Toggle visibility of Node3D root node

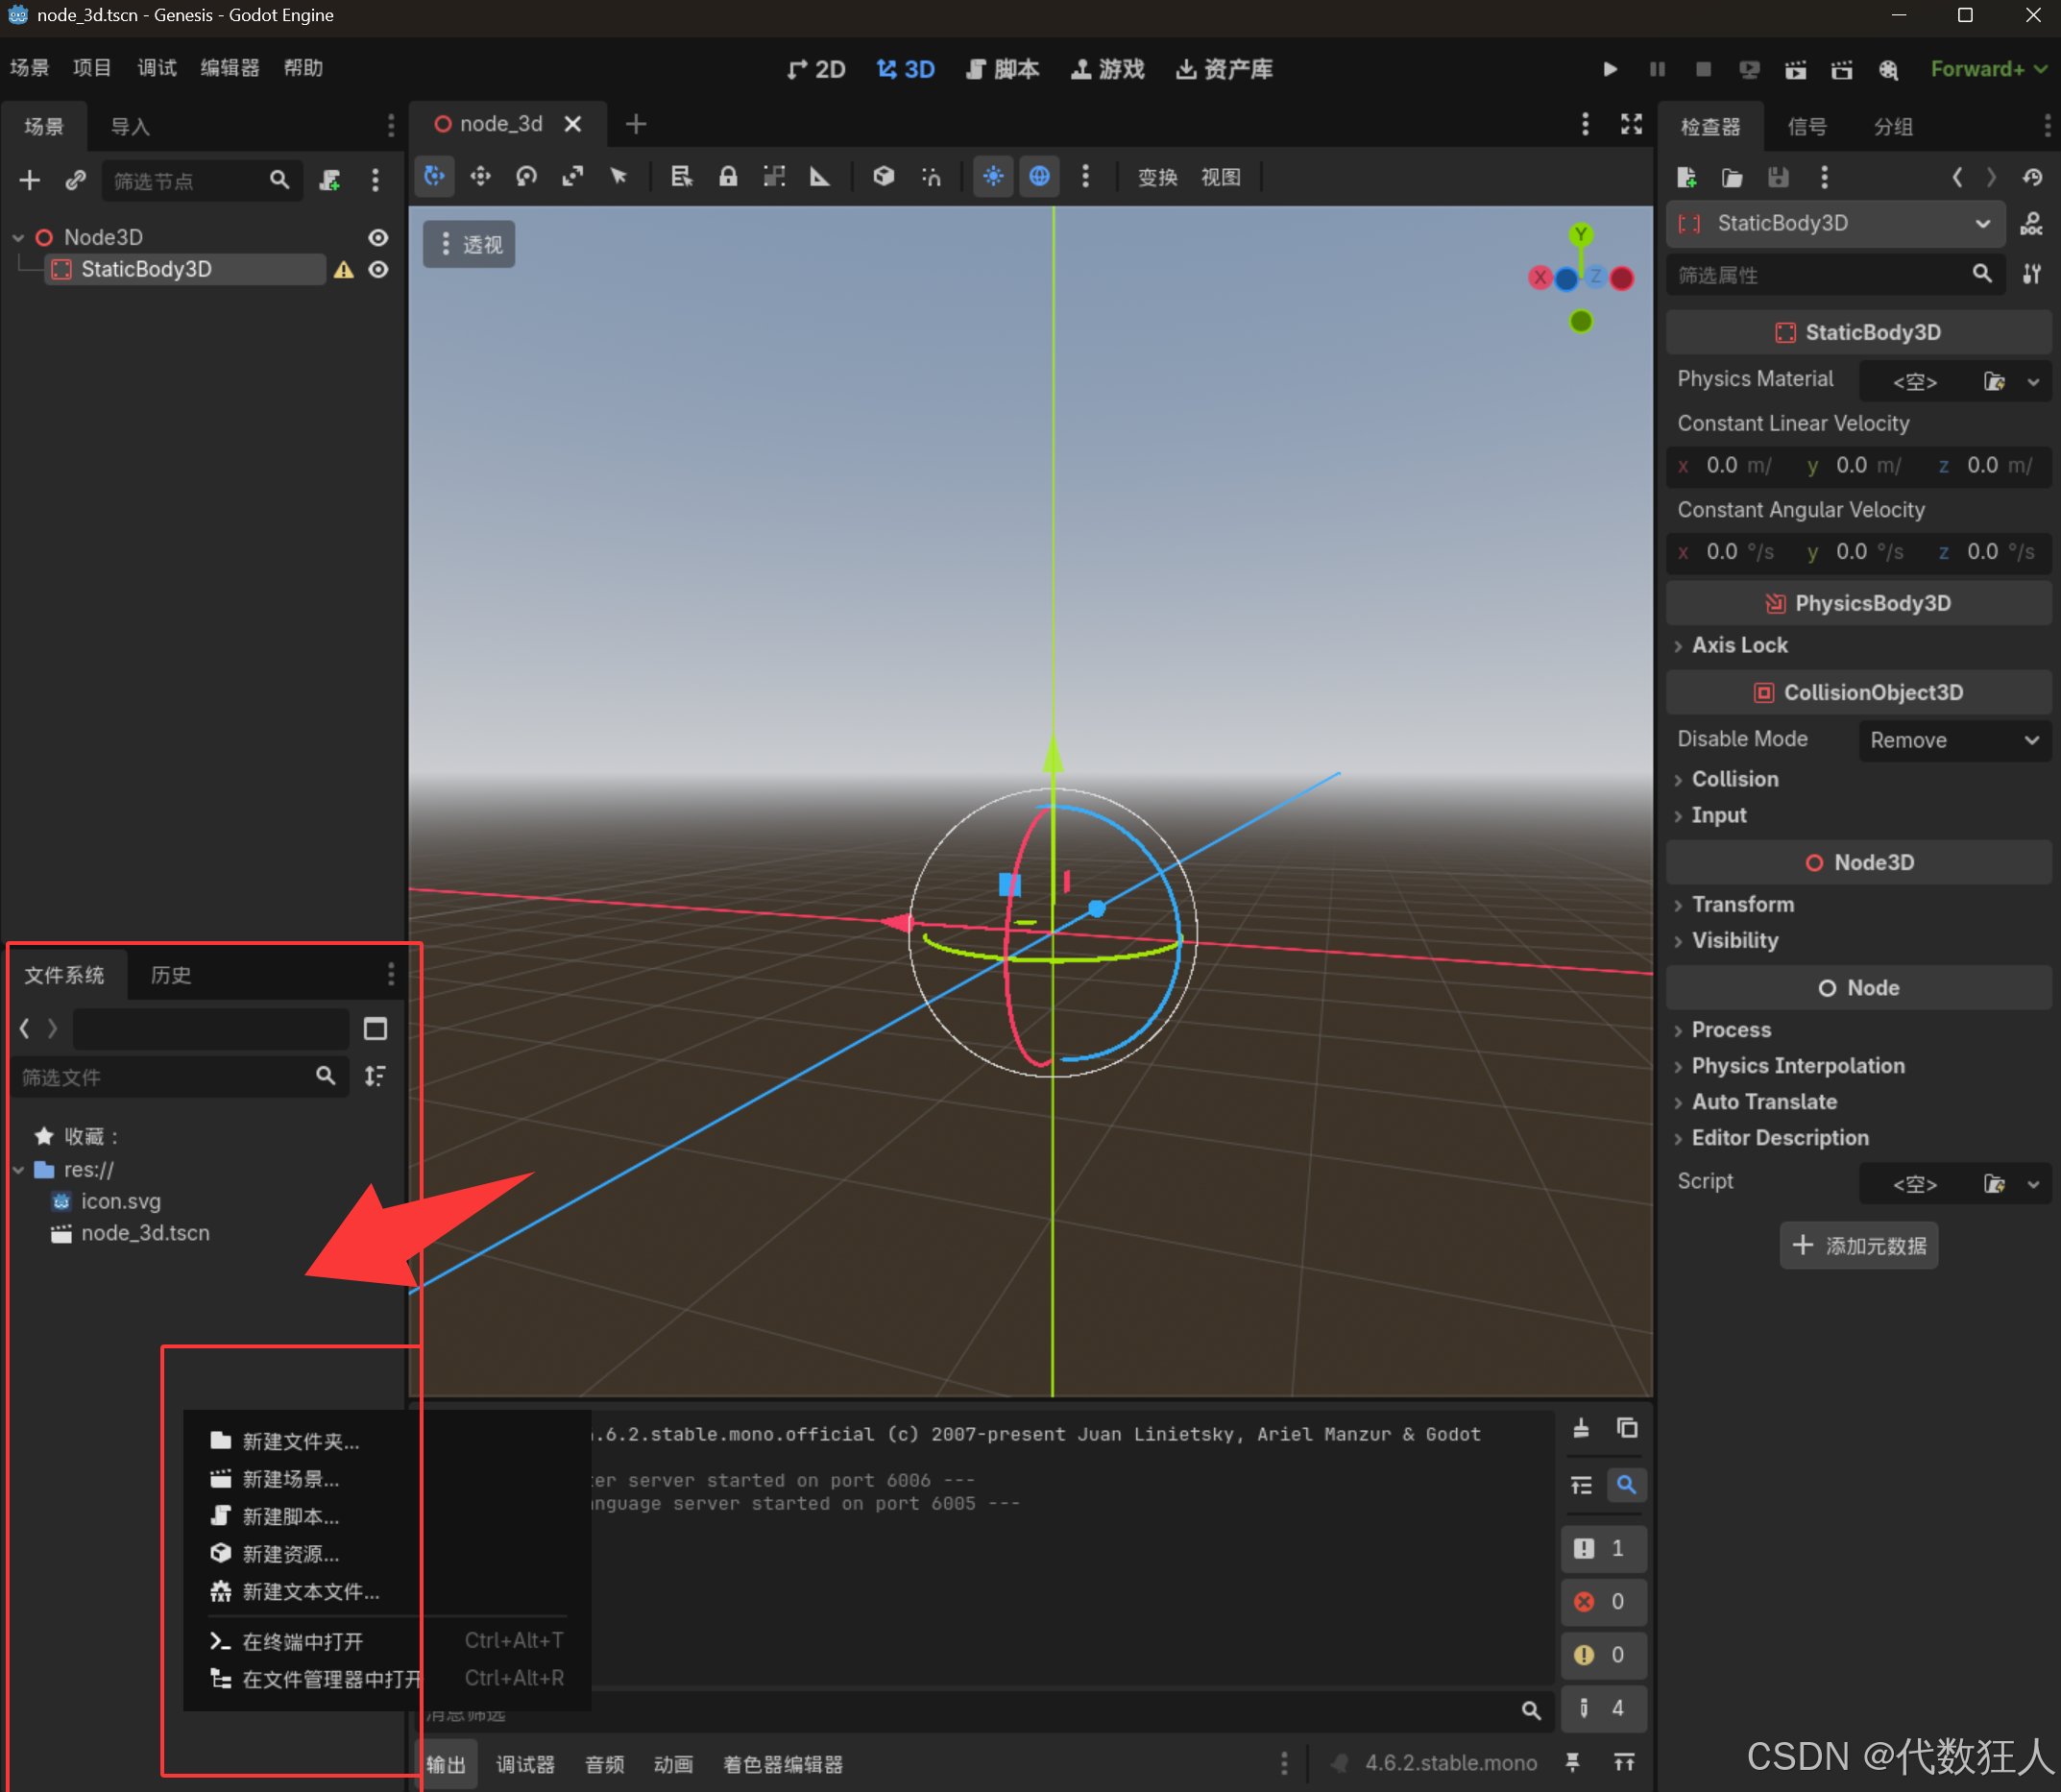click(378, 238)
